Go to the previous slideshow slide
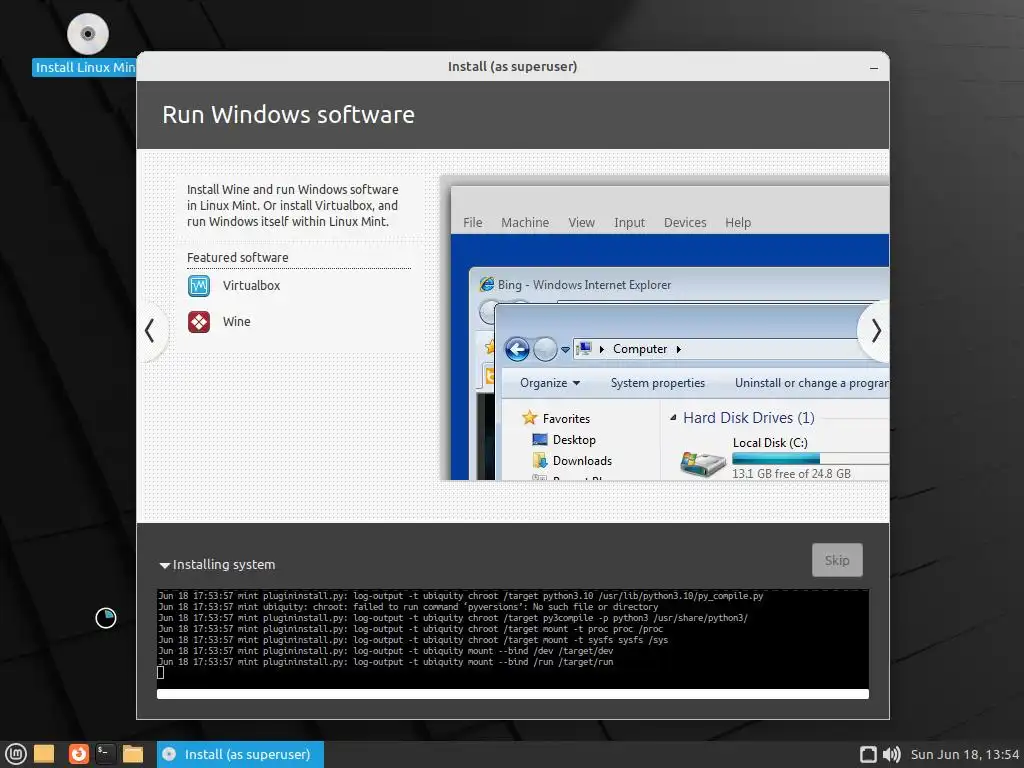Screen dimensions: 1024x768 click(x=150, y=330)
